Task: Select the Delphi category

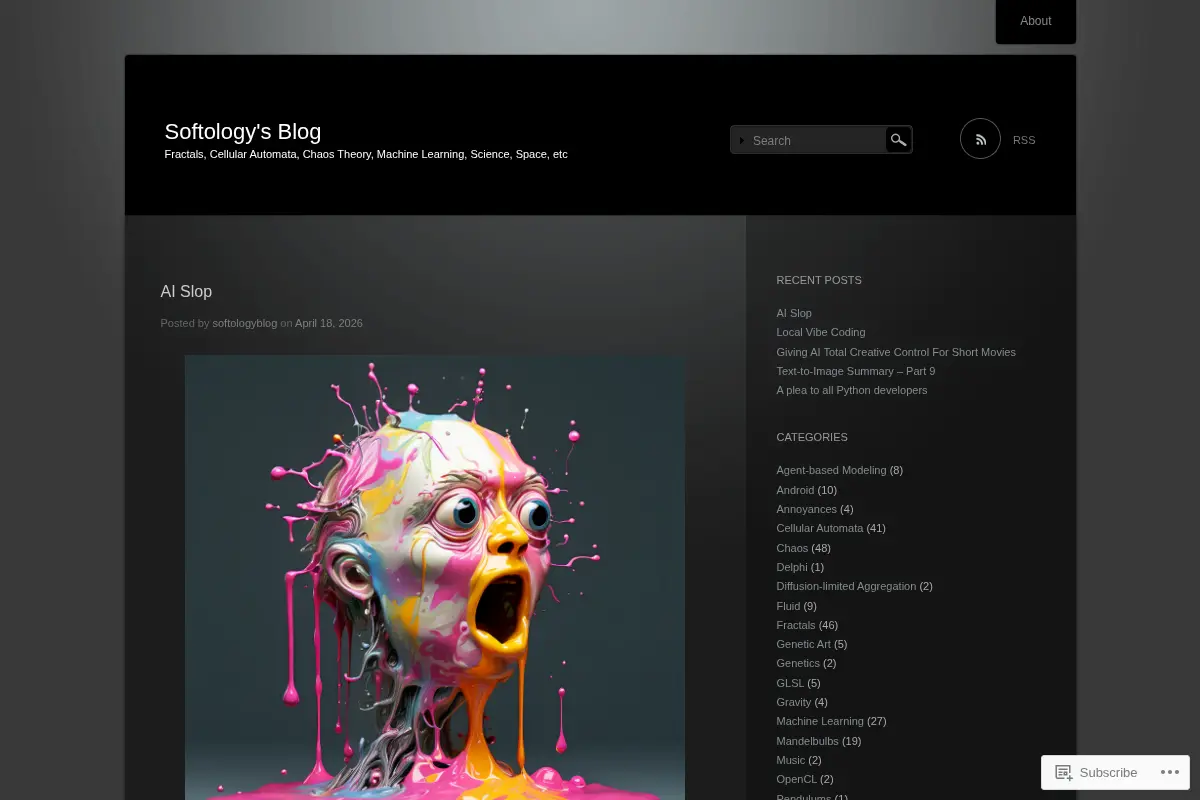Action: coord(792,567)
